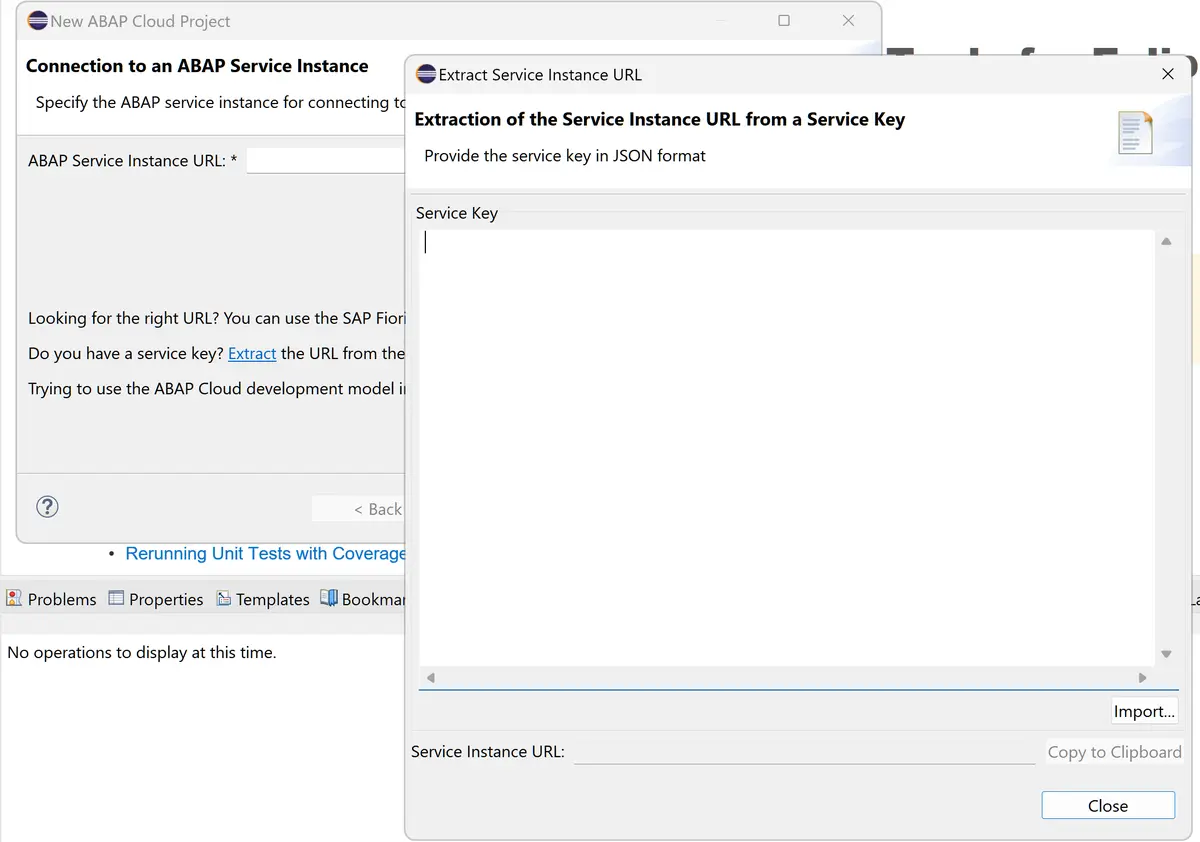Click the Eclipse icon in Extract dialog title

tap(426, 74)
